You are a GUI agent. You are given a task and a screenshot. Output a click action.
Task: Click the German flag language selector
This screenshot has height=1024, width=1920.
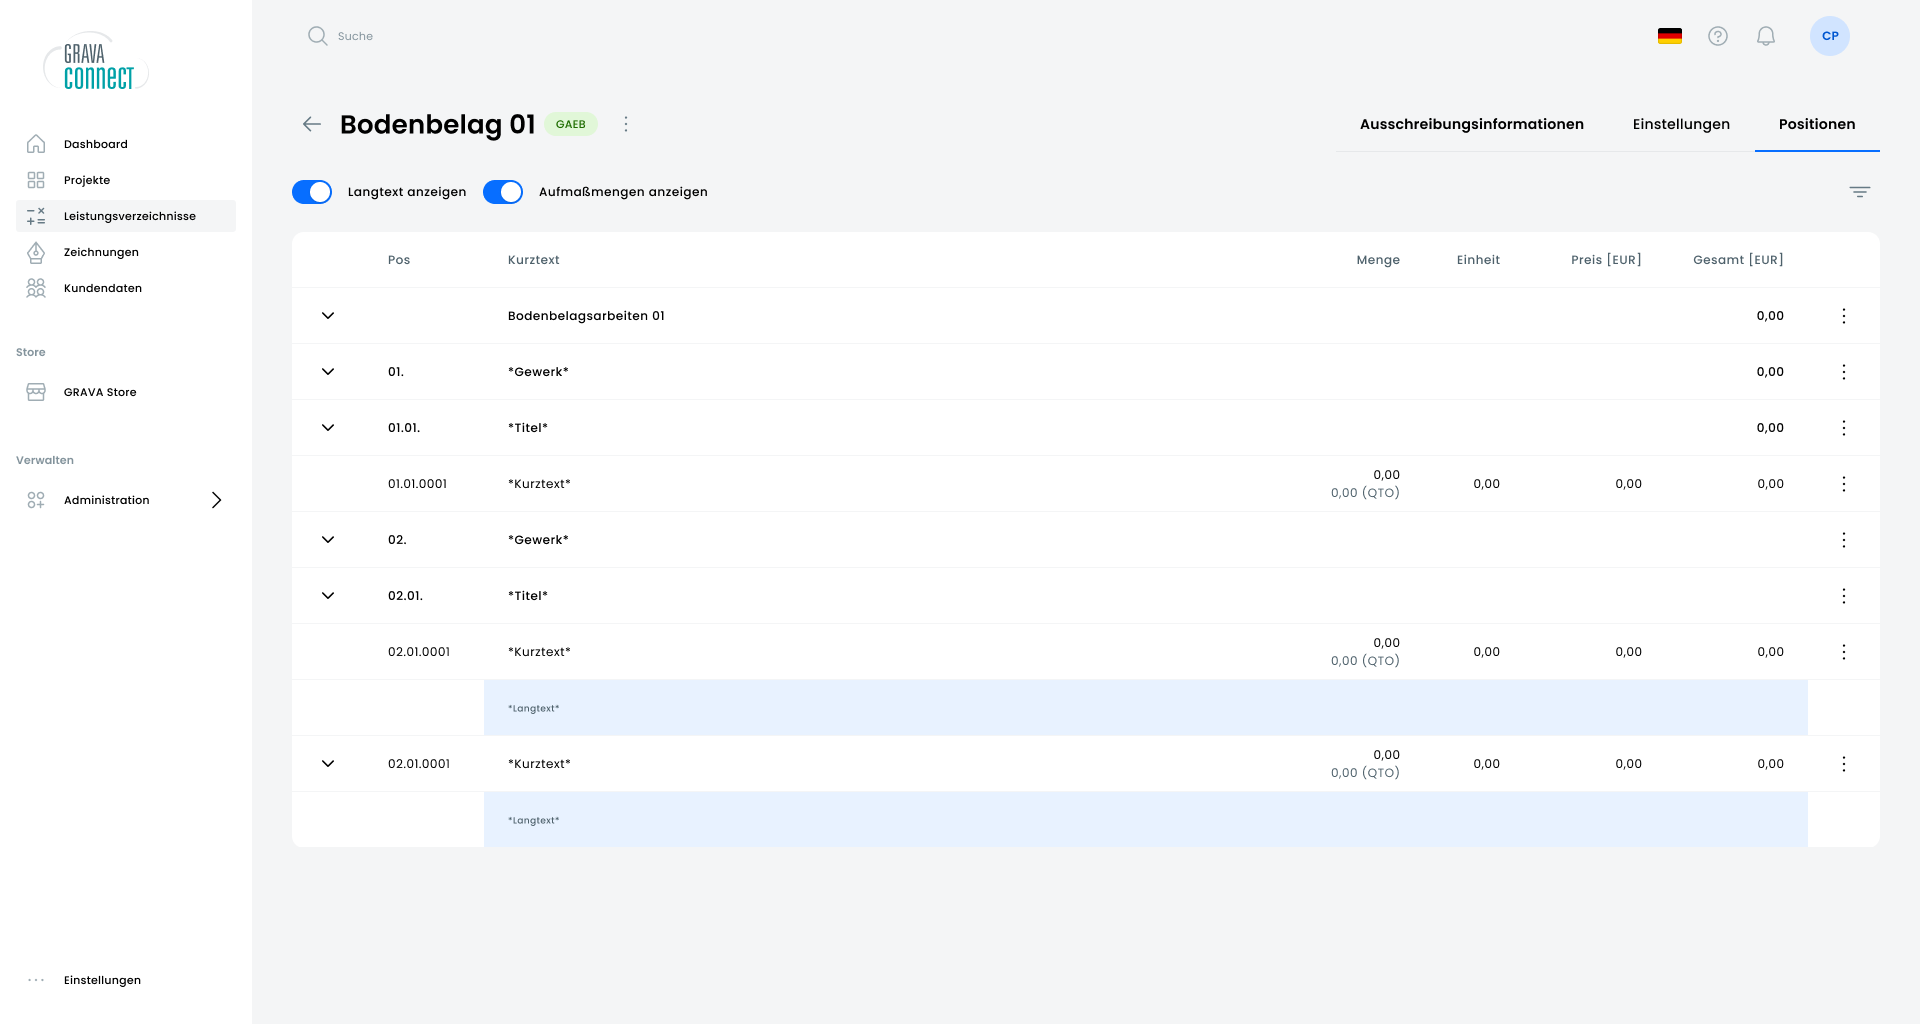coord(1669,36)
